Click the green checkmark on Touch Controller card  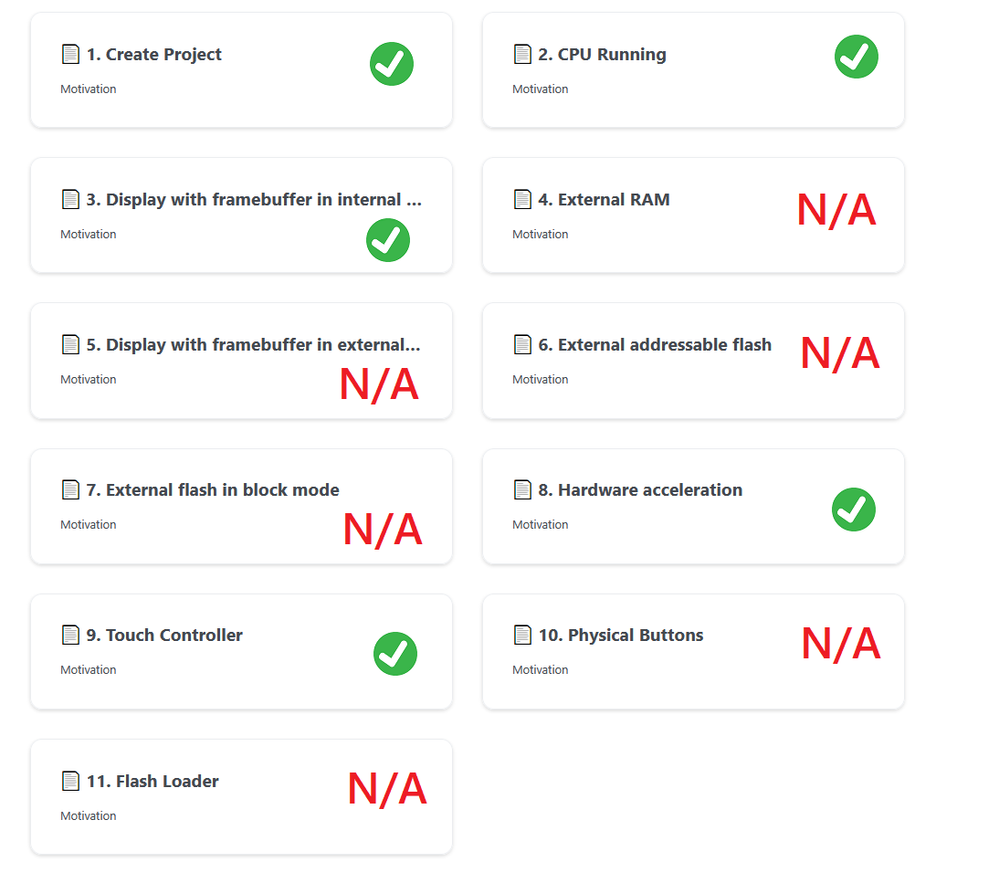395,654
